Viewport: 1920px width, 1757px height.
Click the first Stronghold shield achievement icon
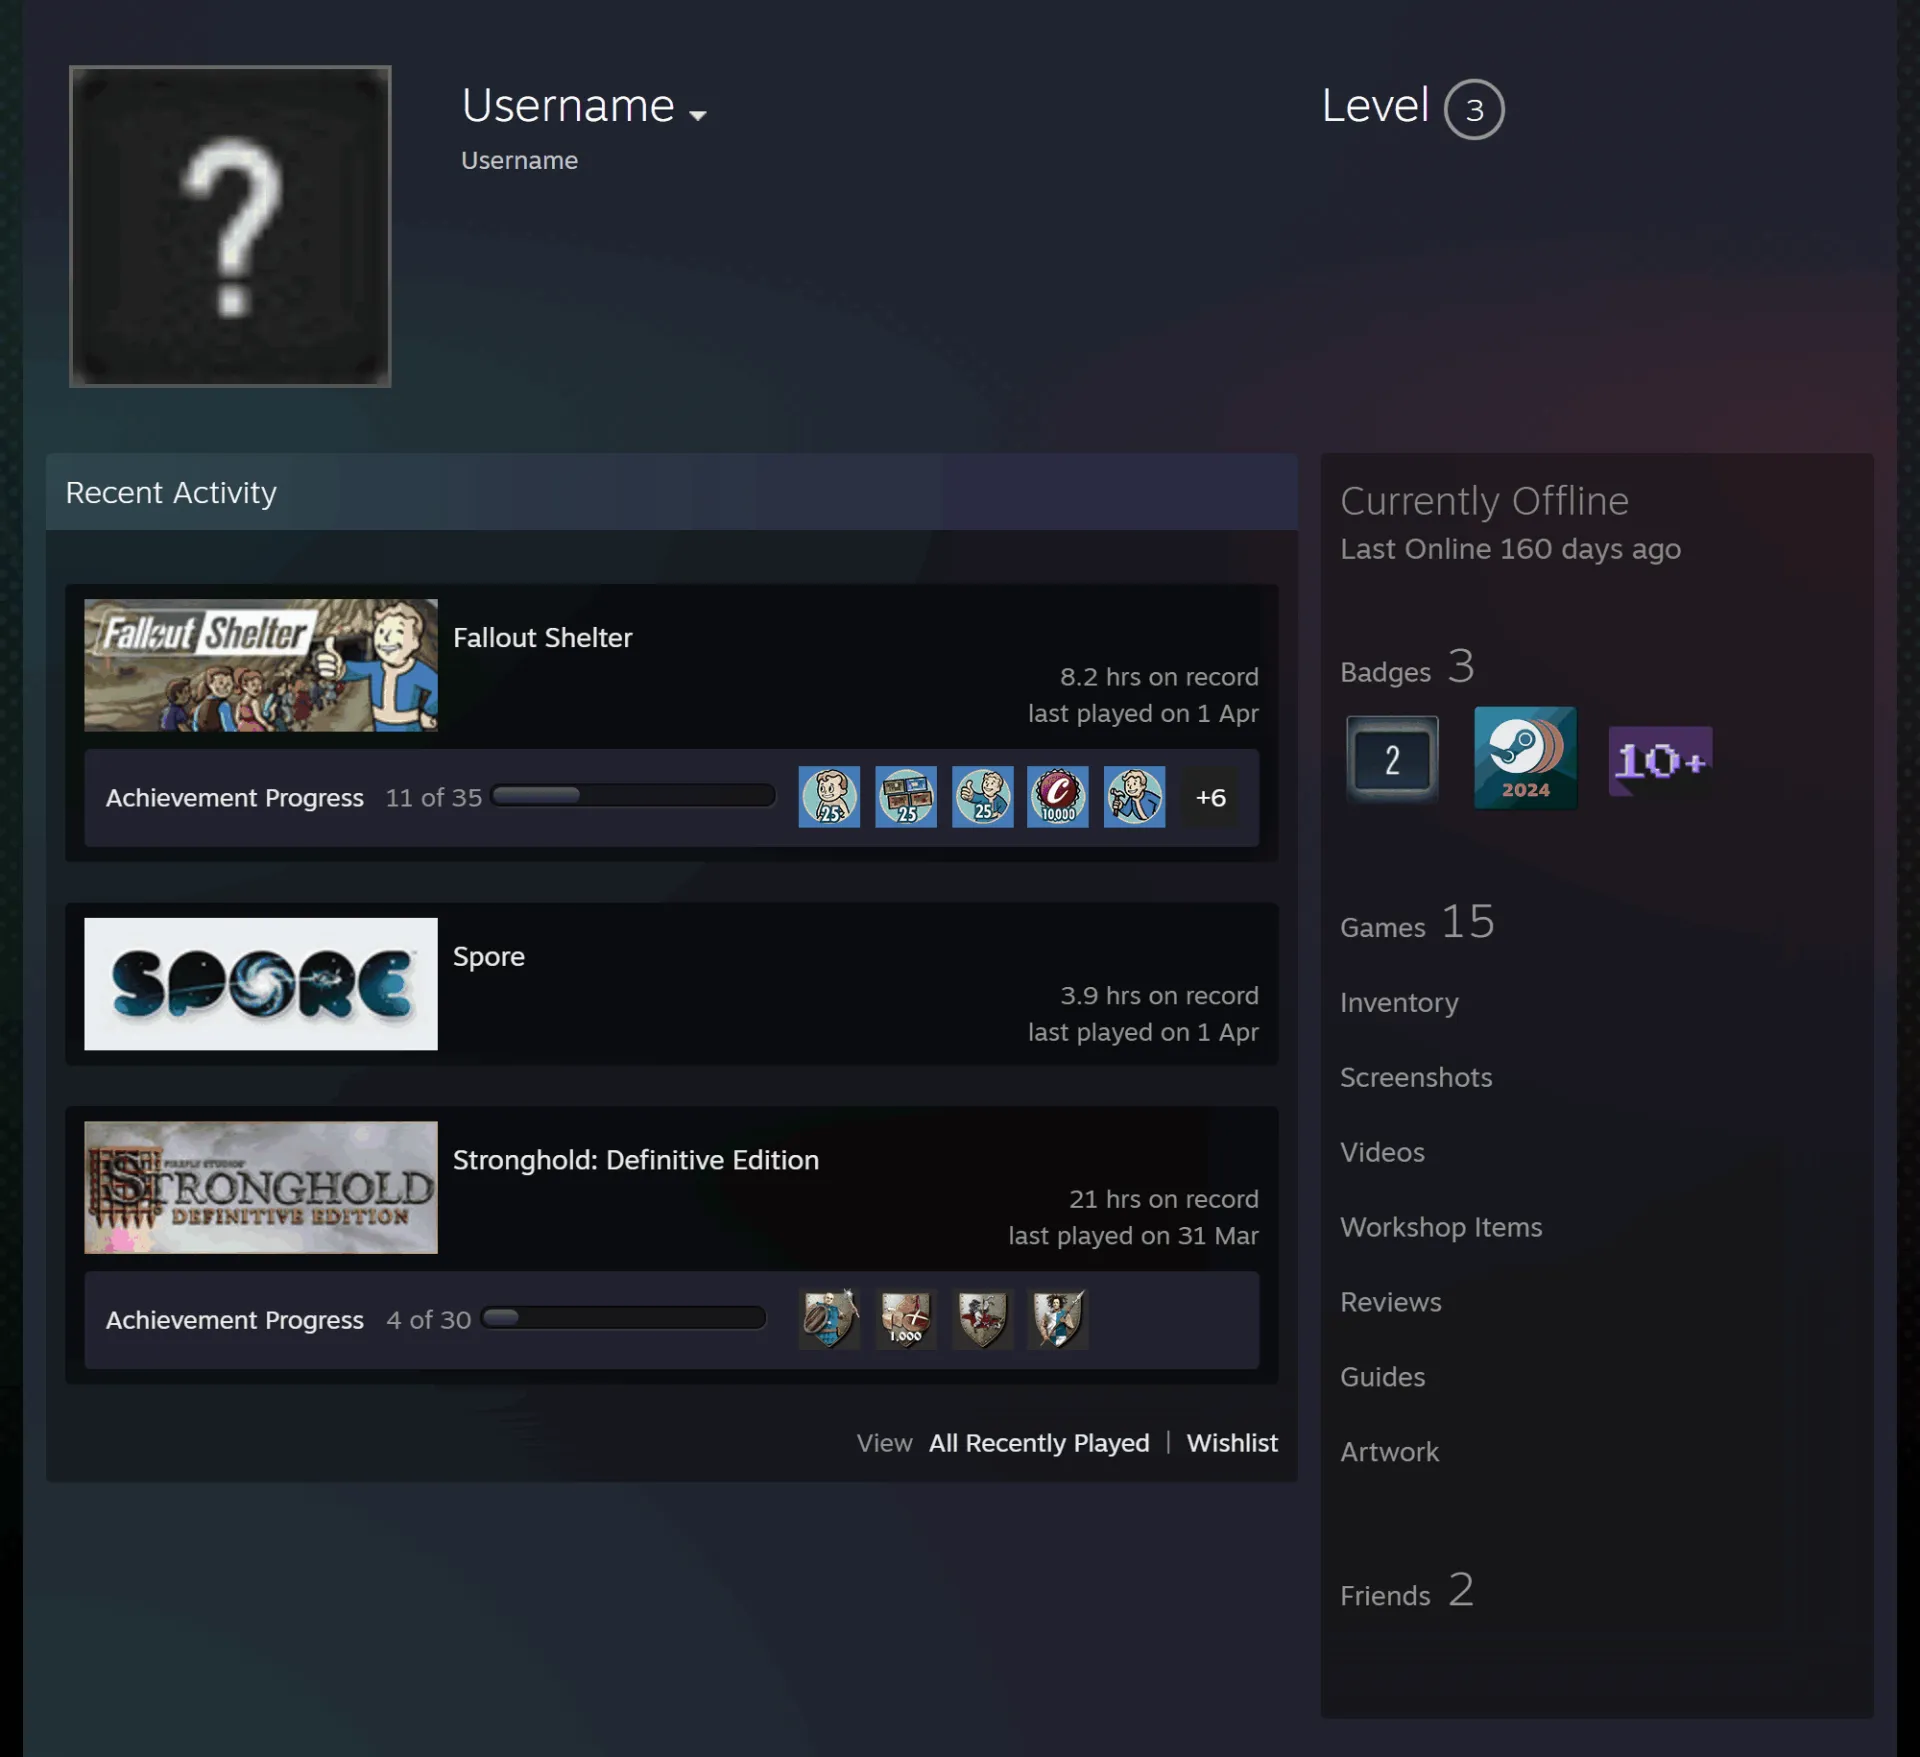point(829,1319)
